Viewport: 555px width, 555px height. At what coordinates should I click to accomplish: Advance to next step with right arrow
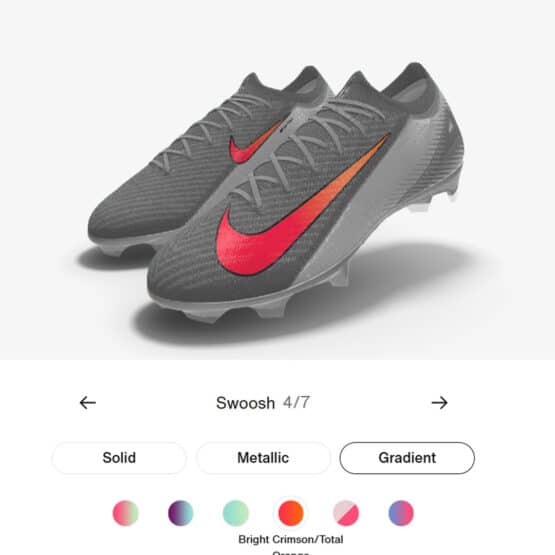(440, 402)
